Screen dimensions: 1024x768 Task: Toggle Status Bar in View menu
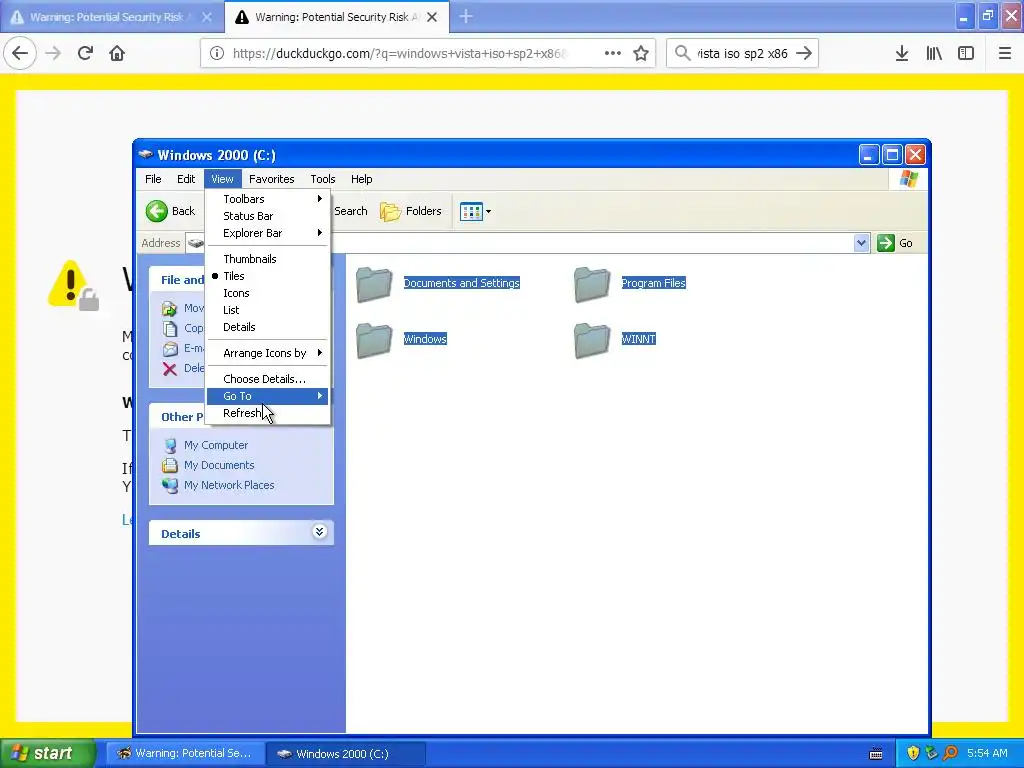pyautogui.click(x=268, y=216)
